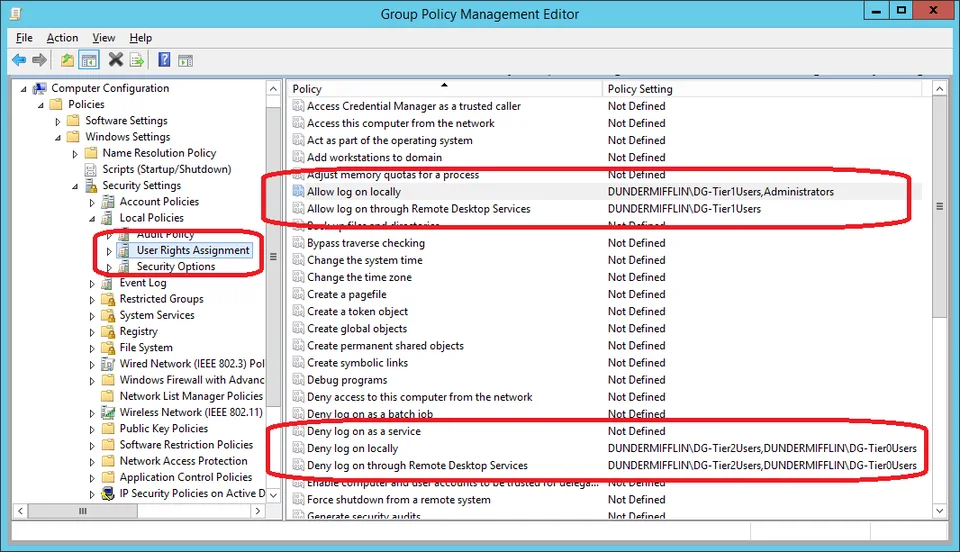
Task: Select User Rights Assignment in the tree
Action: 193,250
